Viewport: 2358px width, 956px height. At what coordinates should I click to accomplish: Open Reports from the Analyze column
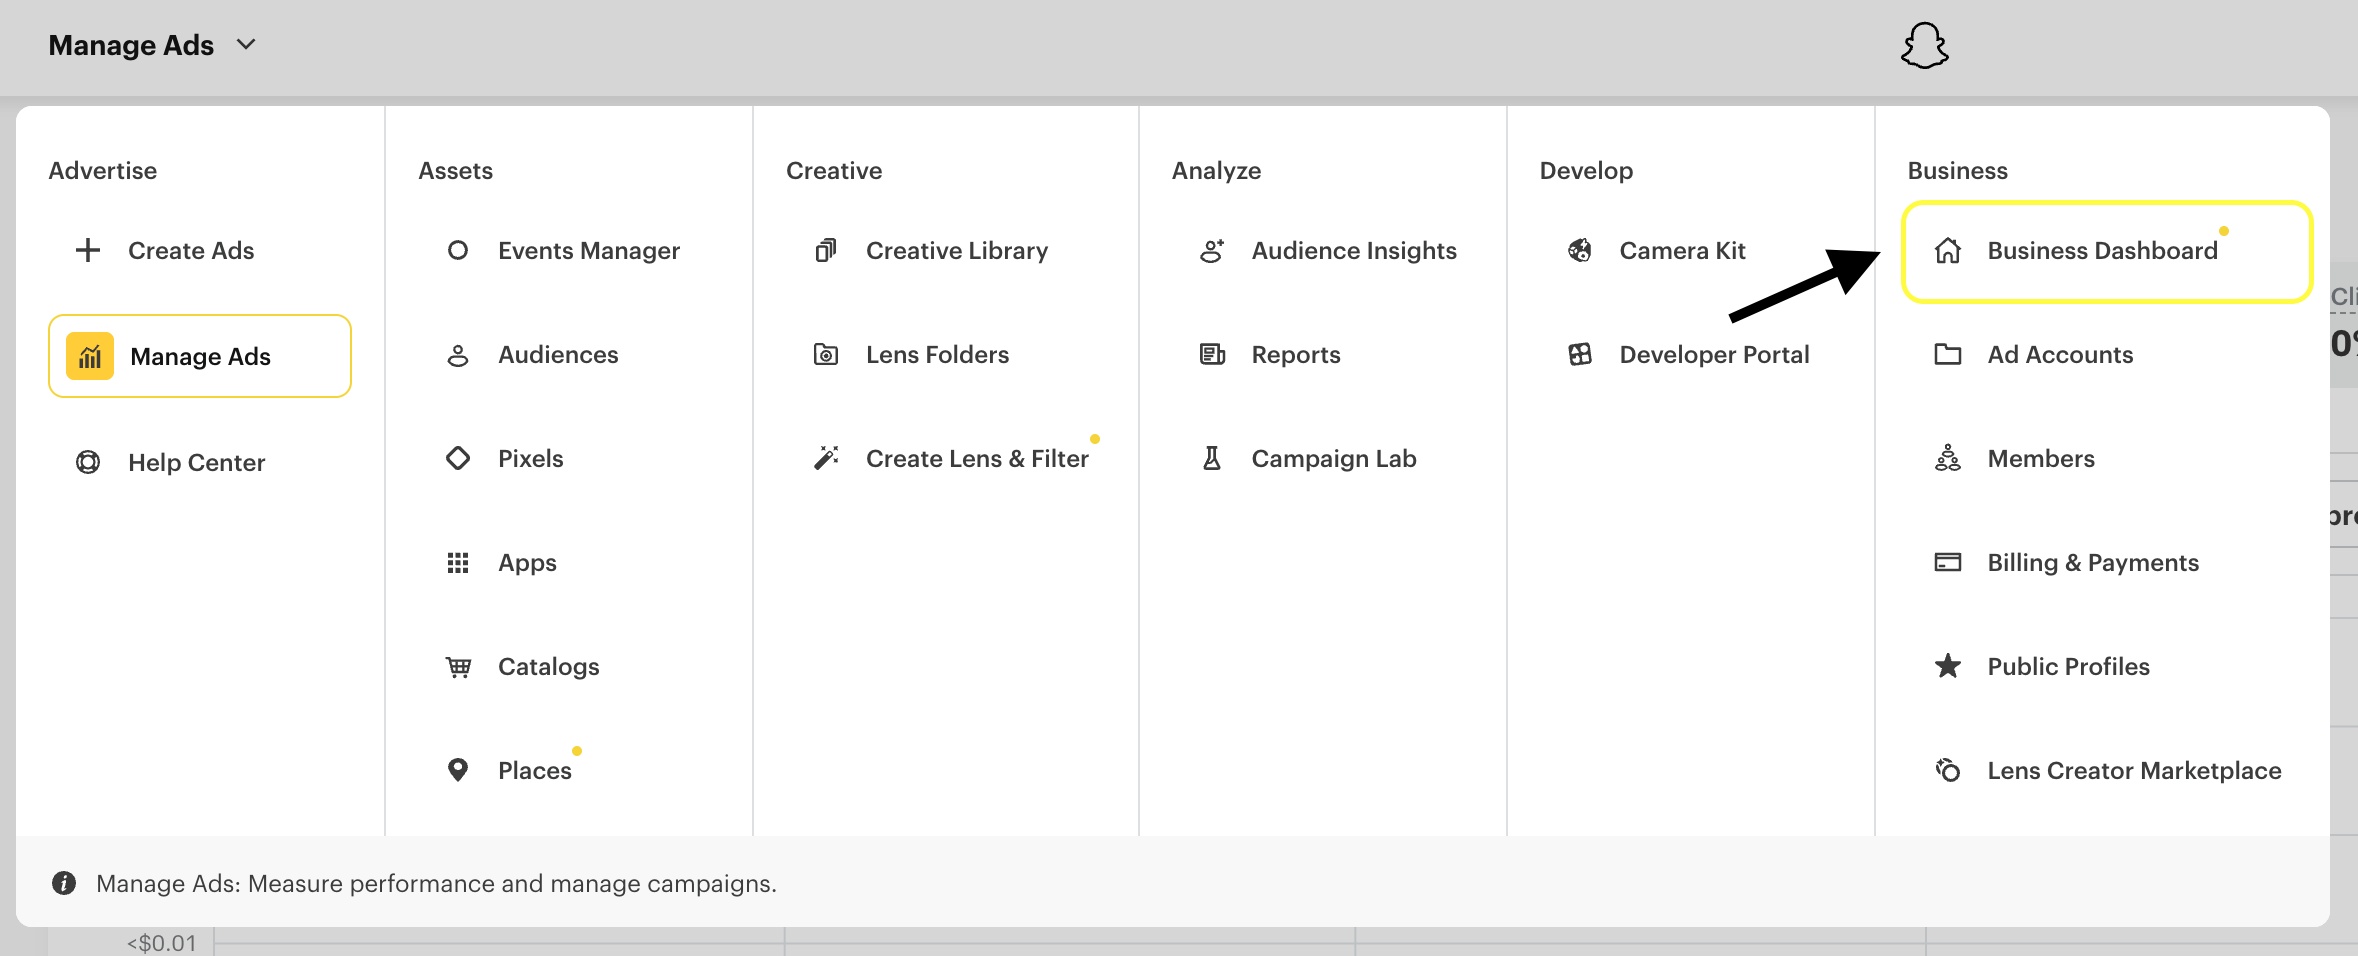coord(1296,354)
